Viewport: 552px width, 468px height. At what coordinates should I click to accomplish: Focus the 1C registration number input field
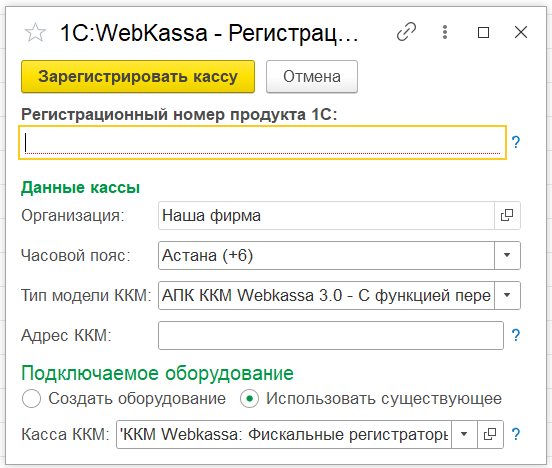pyautogui.click(x=262, y=142)
